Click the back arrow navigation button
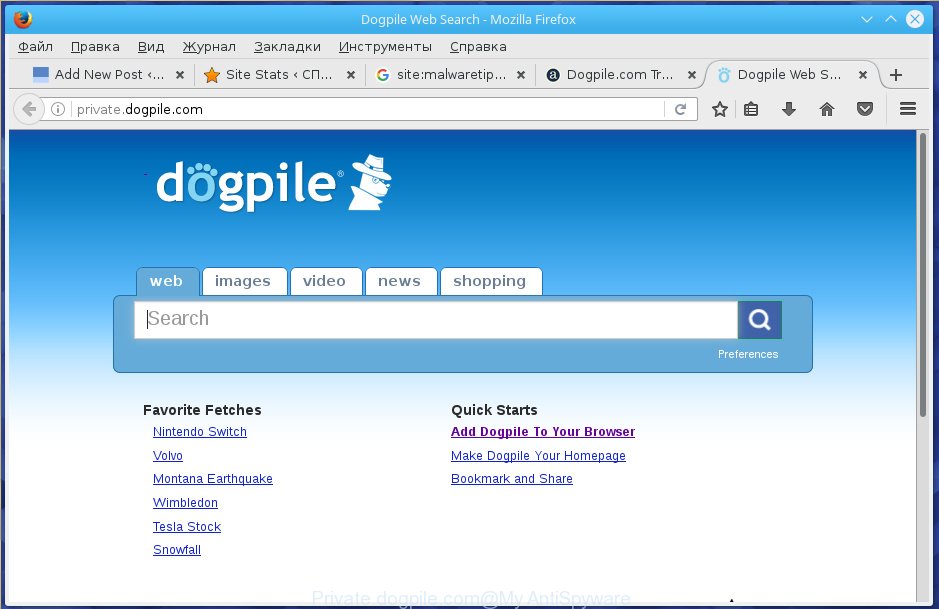 pos(28,109)
